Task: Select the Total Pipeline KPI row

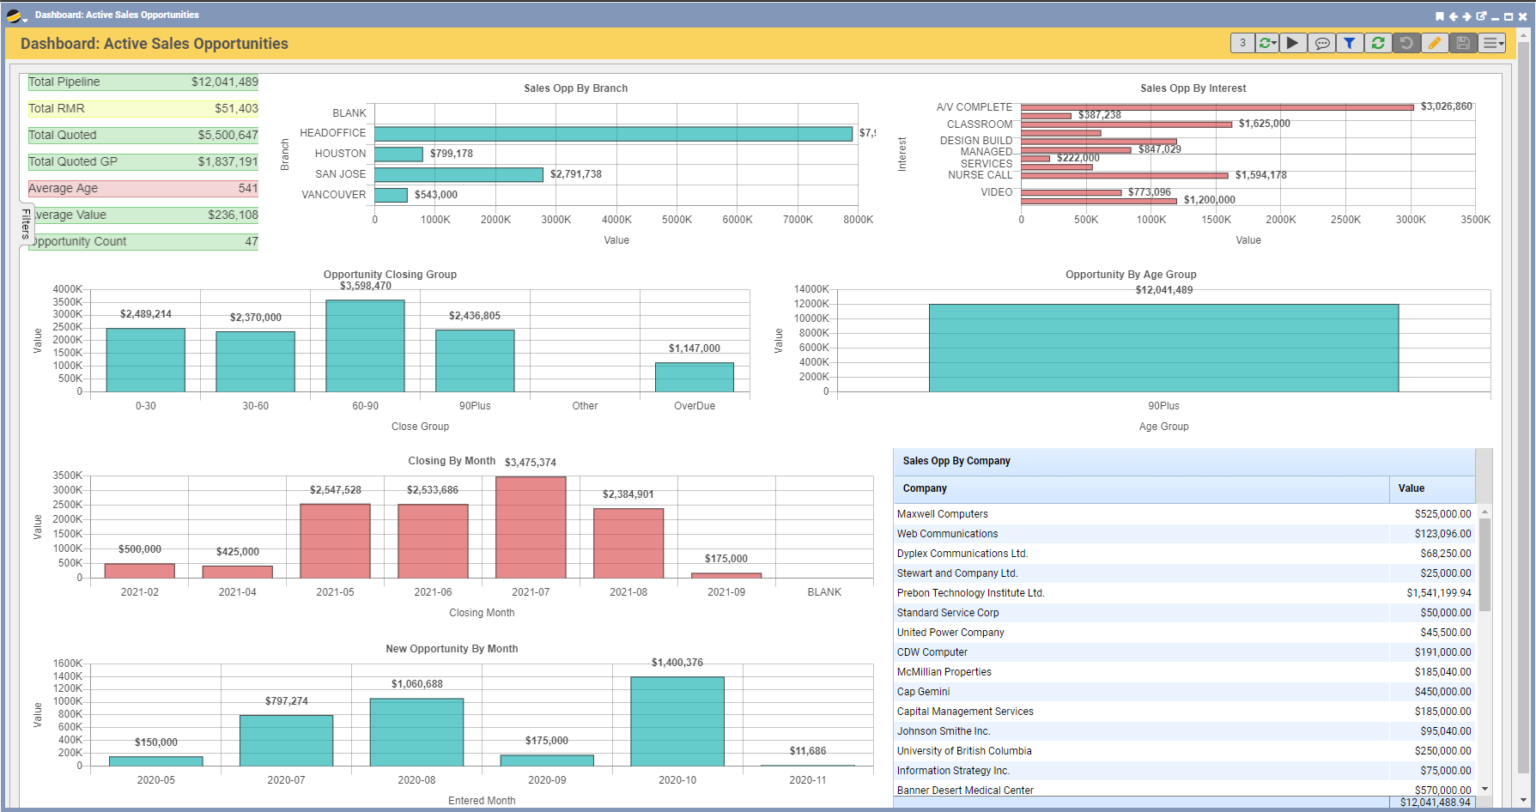Action: click(x=143, y=82)
